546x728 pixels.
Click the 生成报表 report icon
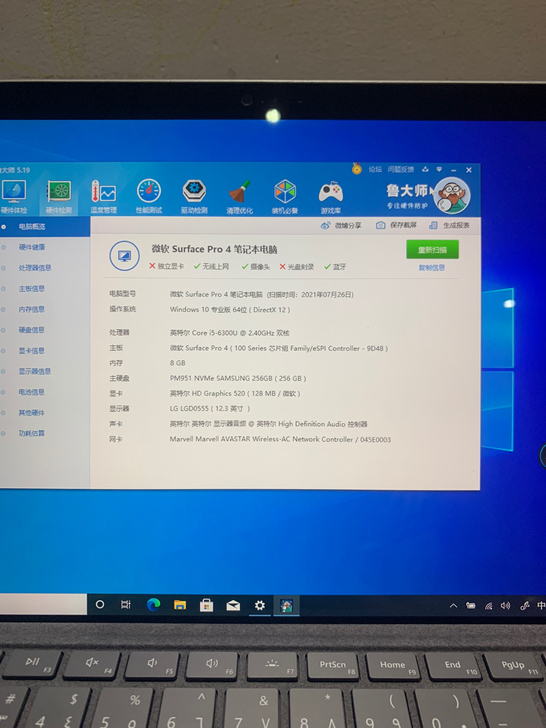tap(449, 225)
